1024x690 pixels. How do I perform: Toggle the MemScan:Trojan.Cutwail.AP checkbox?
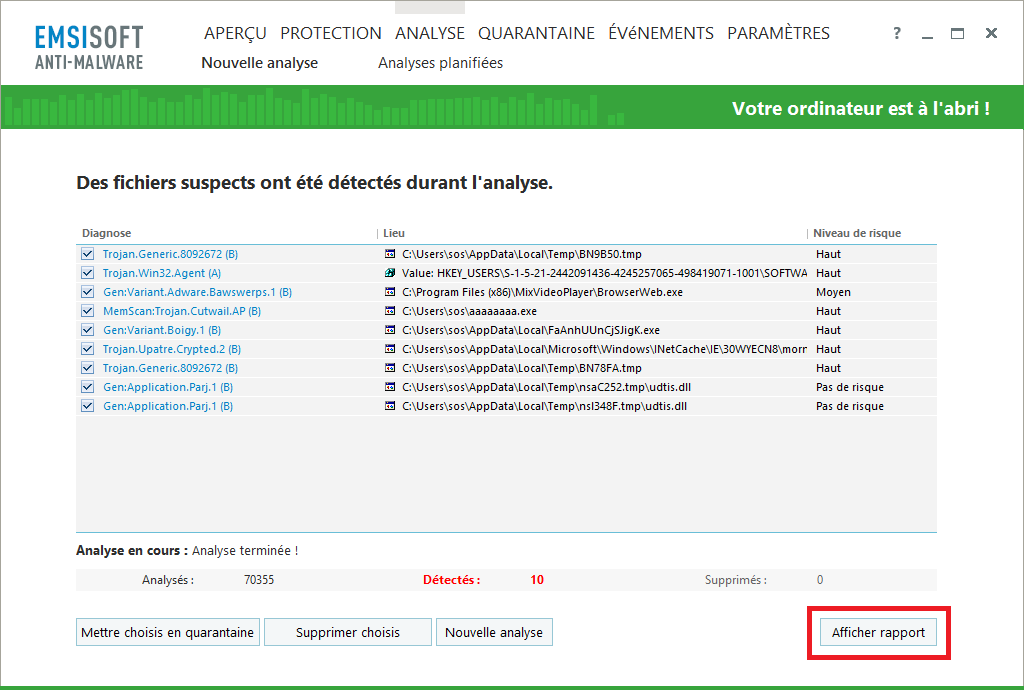tap(88, 311)
